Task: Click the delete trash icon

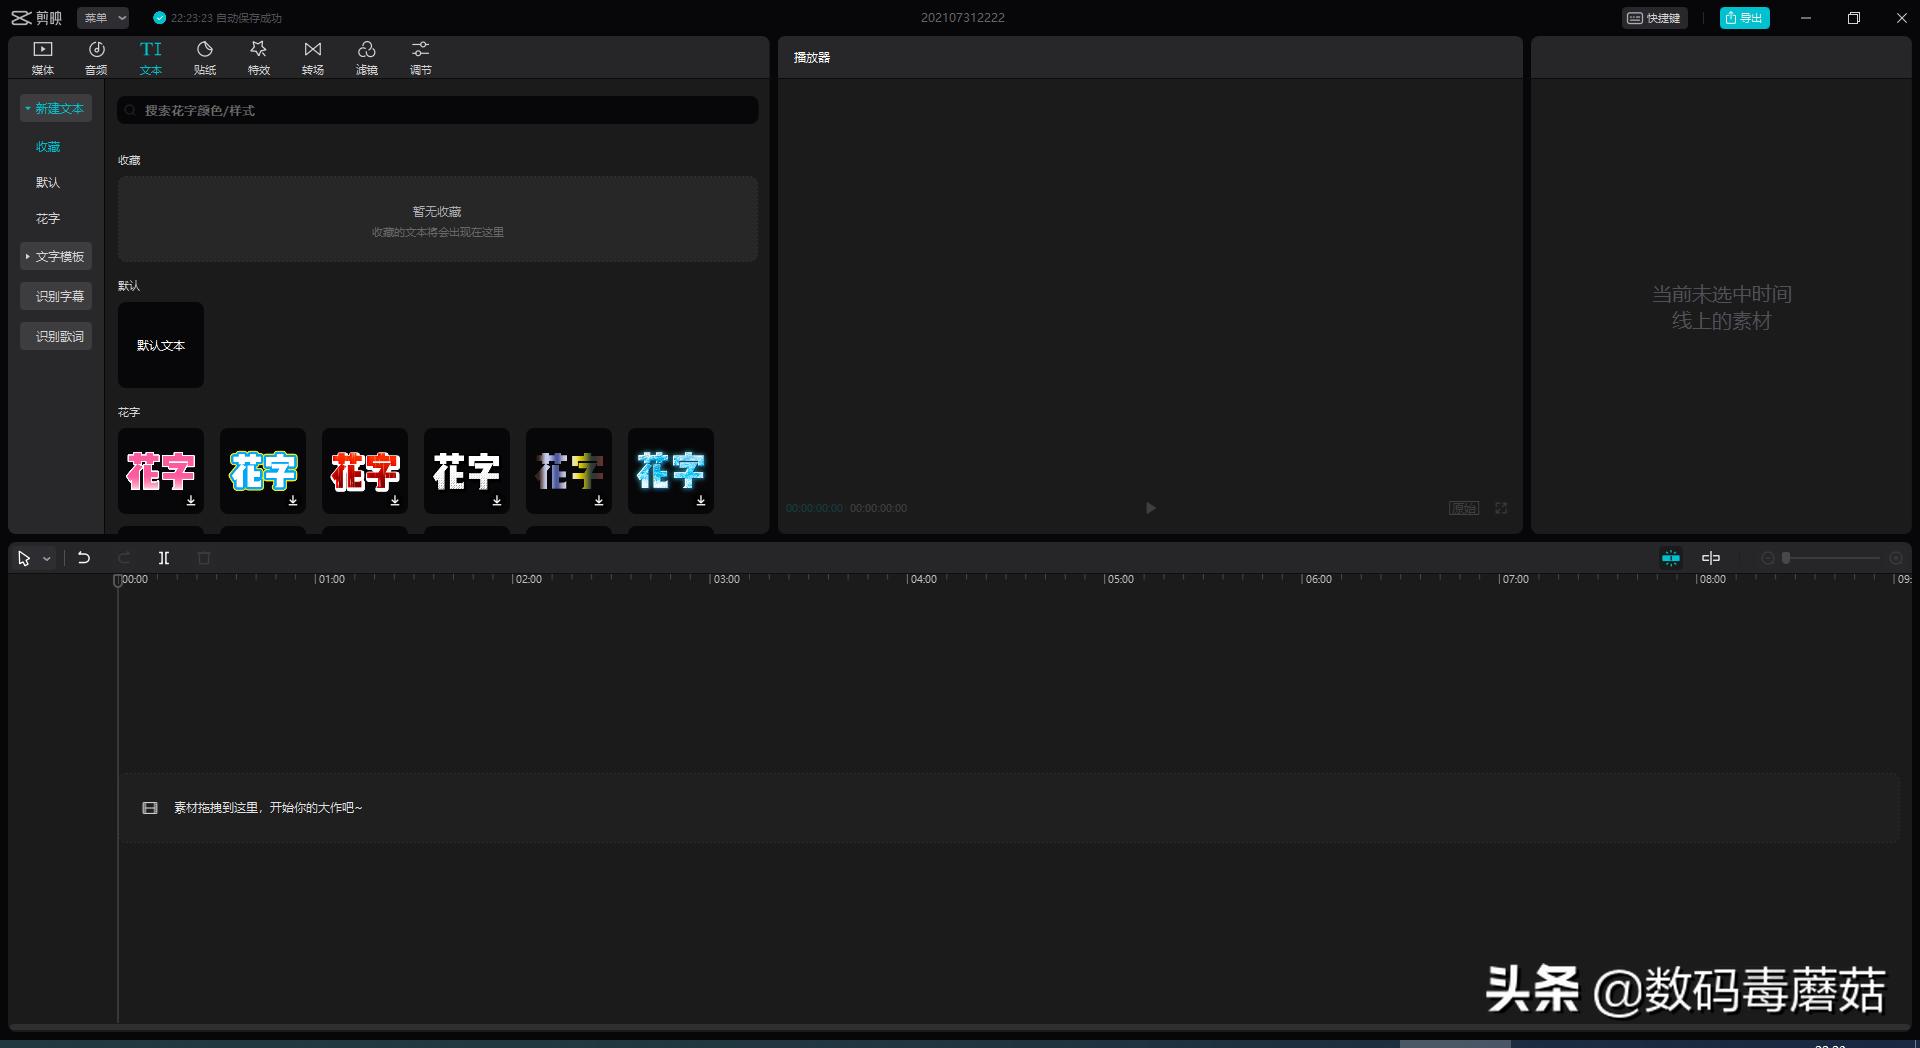Action: (x=204, y=558)
